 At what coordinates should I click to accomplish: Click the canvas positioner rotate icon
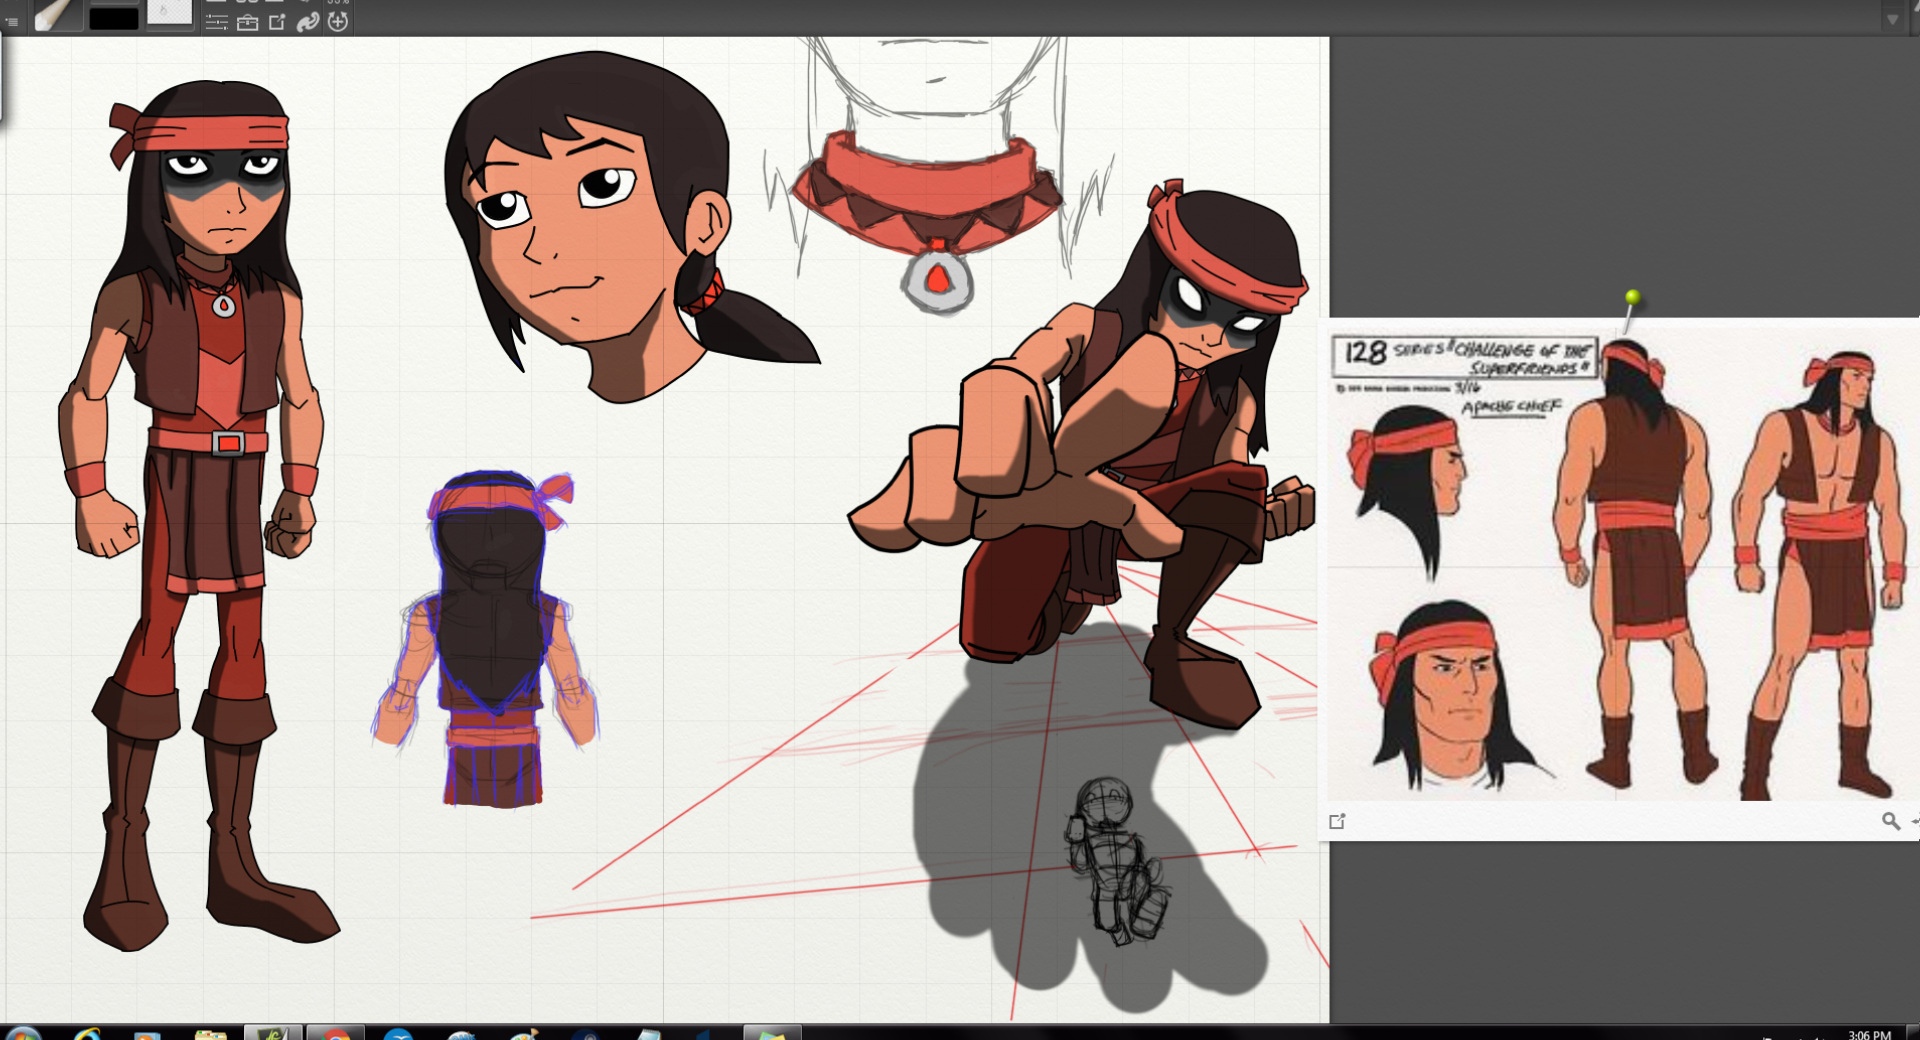338,21
